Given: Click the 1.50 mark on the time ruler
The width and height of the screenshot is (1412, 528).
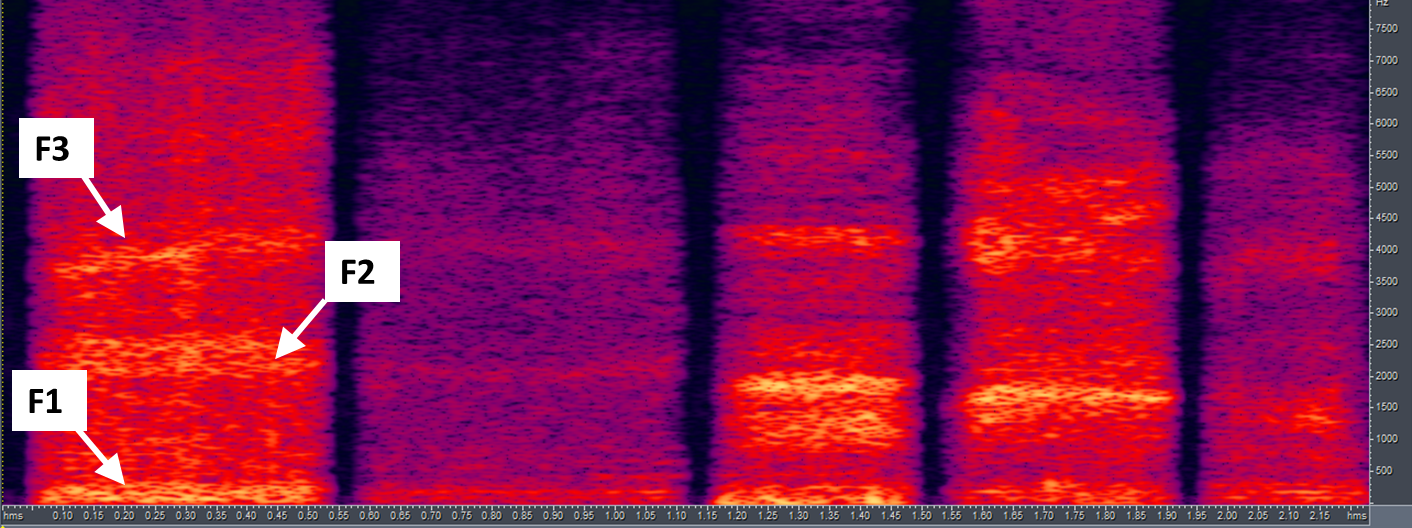Looking at the screenshot, I should 922,517.
